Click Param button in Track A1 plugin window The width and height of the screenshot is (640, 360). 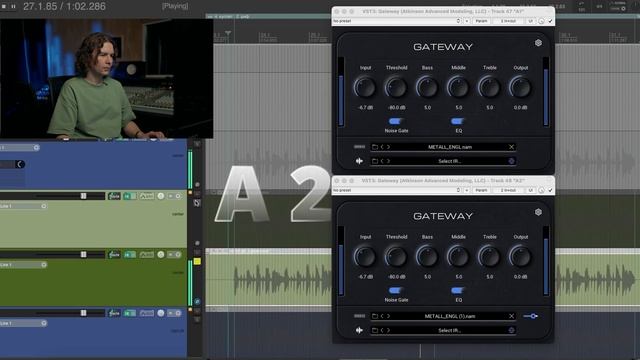click(x=481, y=21)
